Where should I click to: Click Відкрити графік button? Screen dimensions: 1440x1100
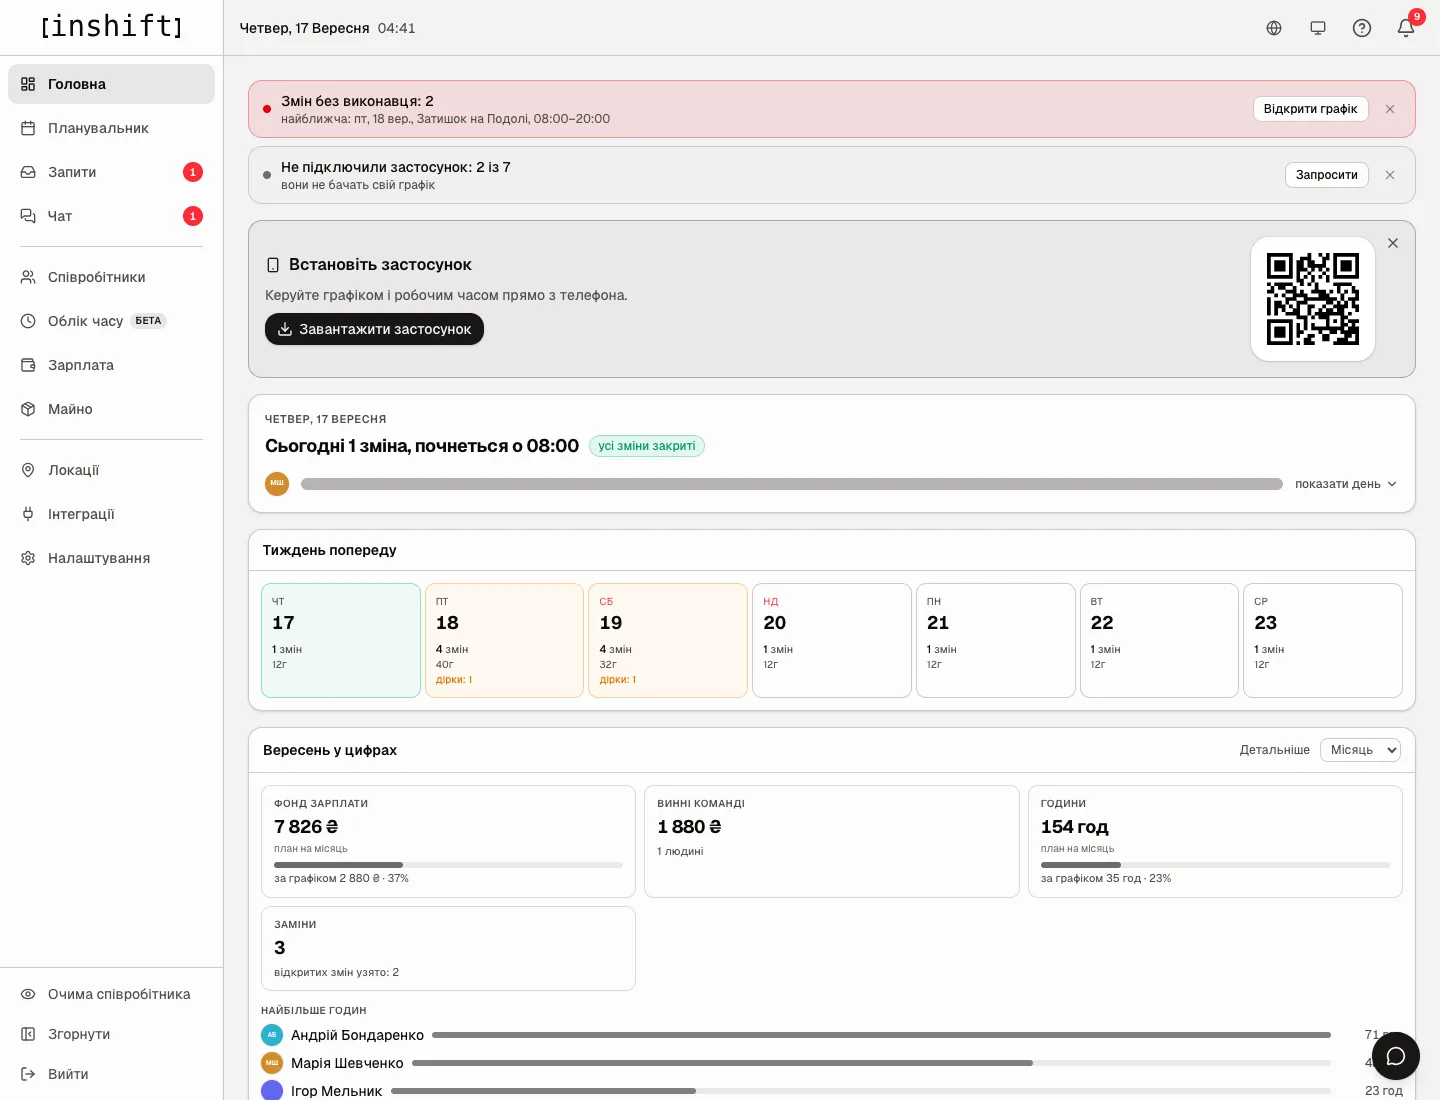pyautogui.click(x=1310, y=109)
